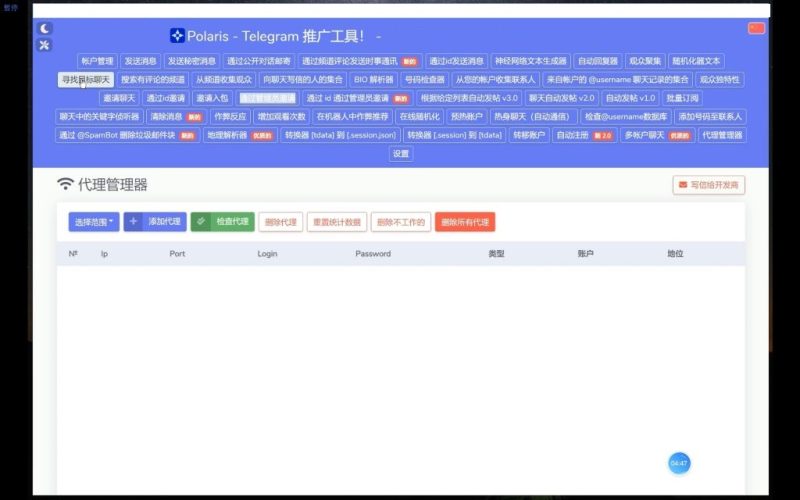This screenshot has width=800, height=500.
Task: Open 从频道收集观众 menu item
Action: [x=224, y=80]
